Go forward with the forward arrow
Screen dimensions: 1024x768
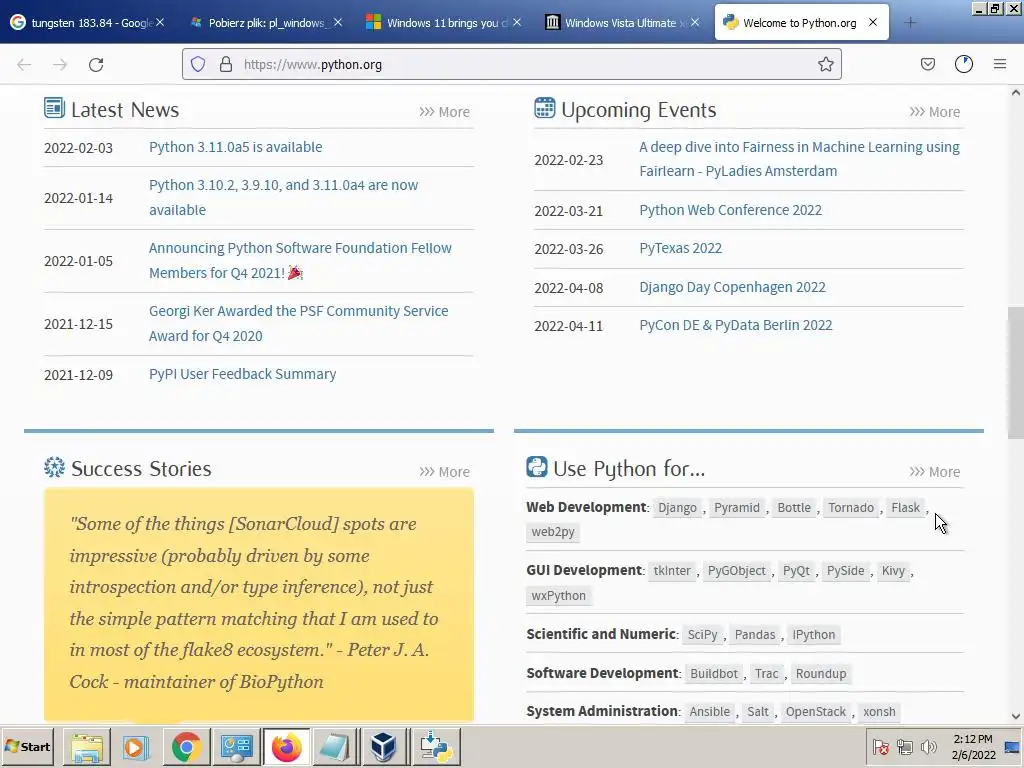(60, 65)
